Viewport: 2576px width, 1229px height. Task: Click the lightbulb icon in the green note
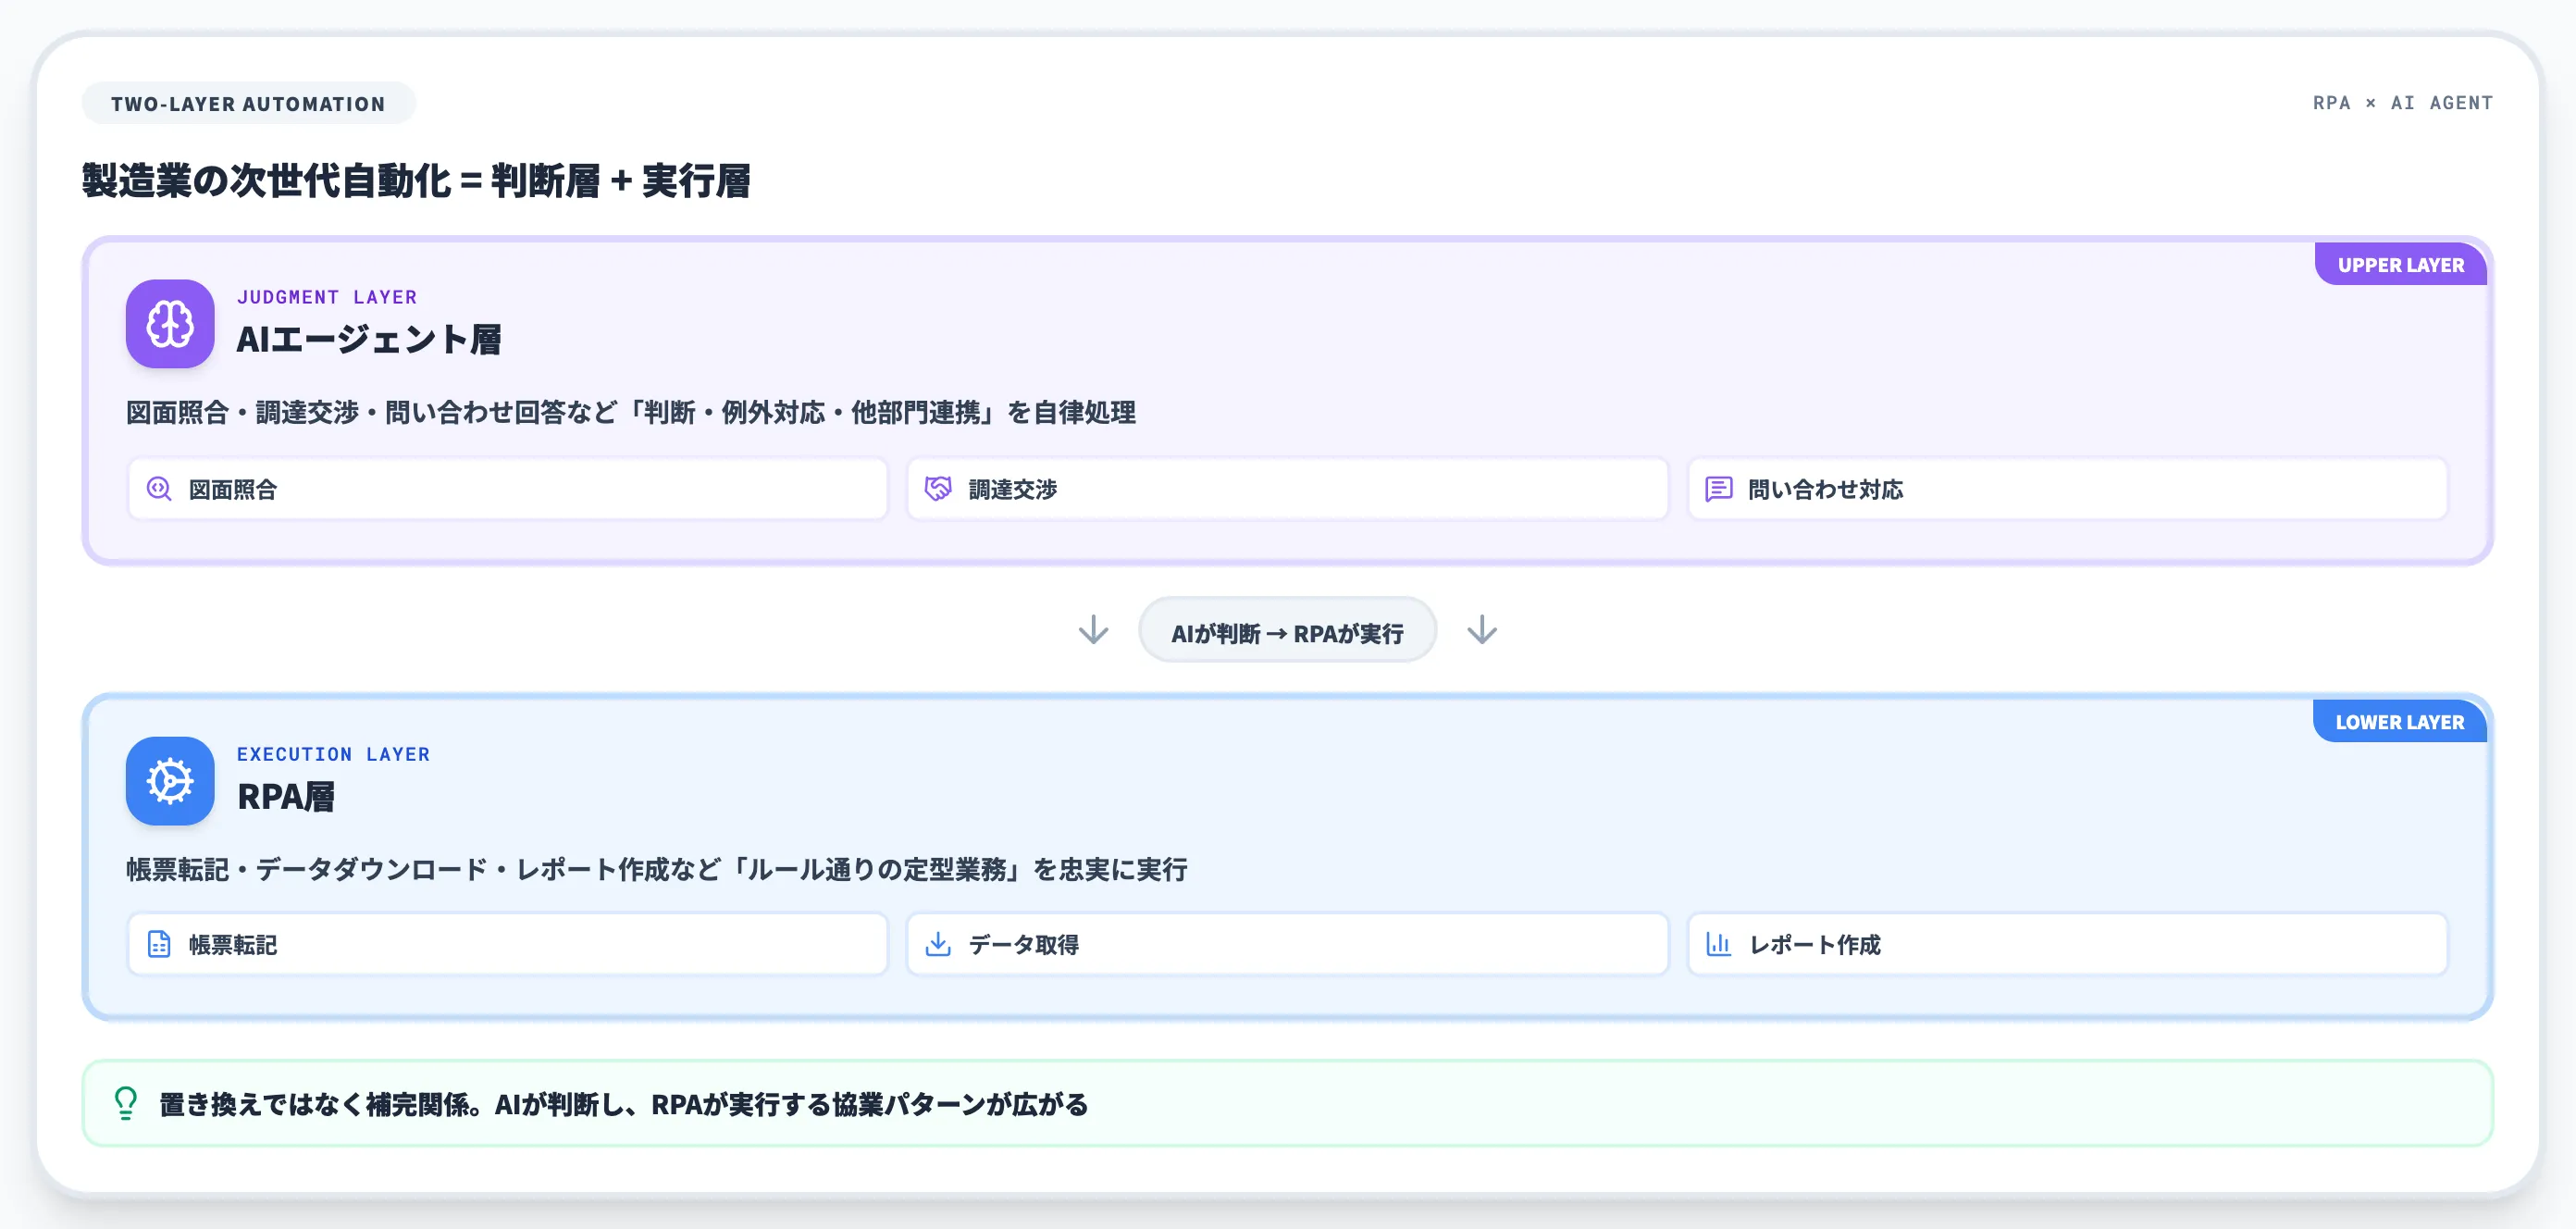124,1104
